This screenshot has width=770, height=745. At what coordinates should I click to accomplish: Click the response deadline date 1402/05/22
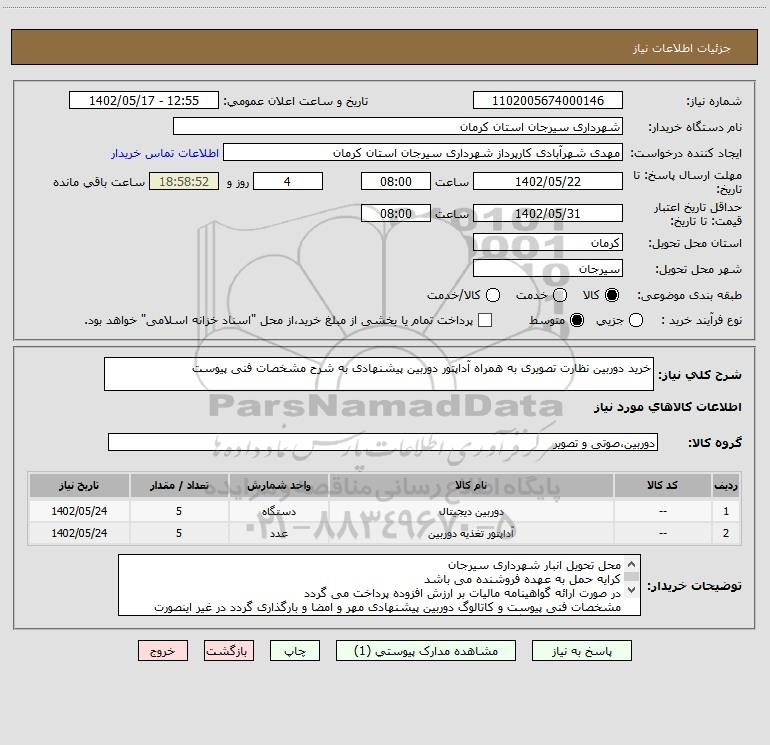548,182
